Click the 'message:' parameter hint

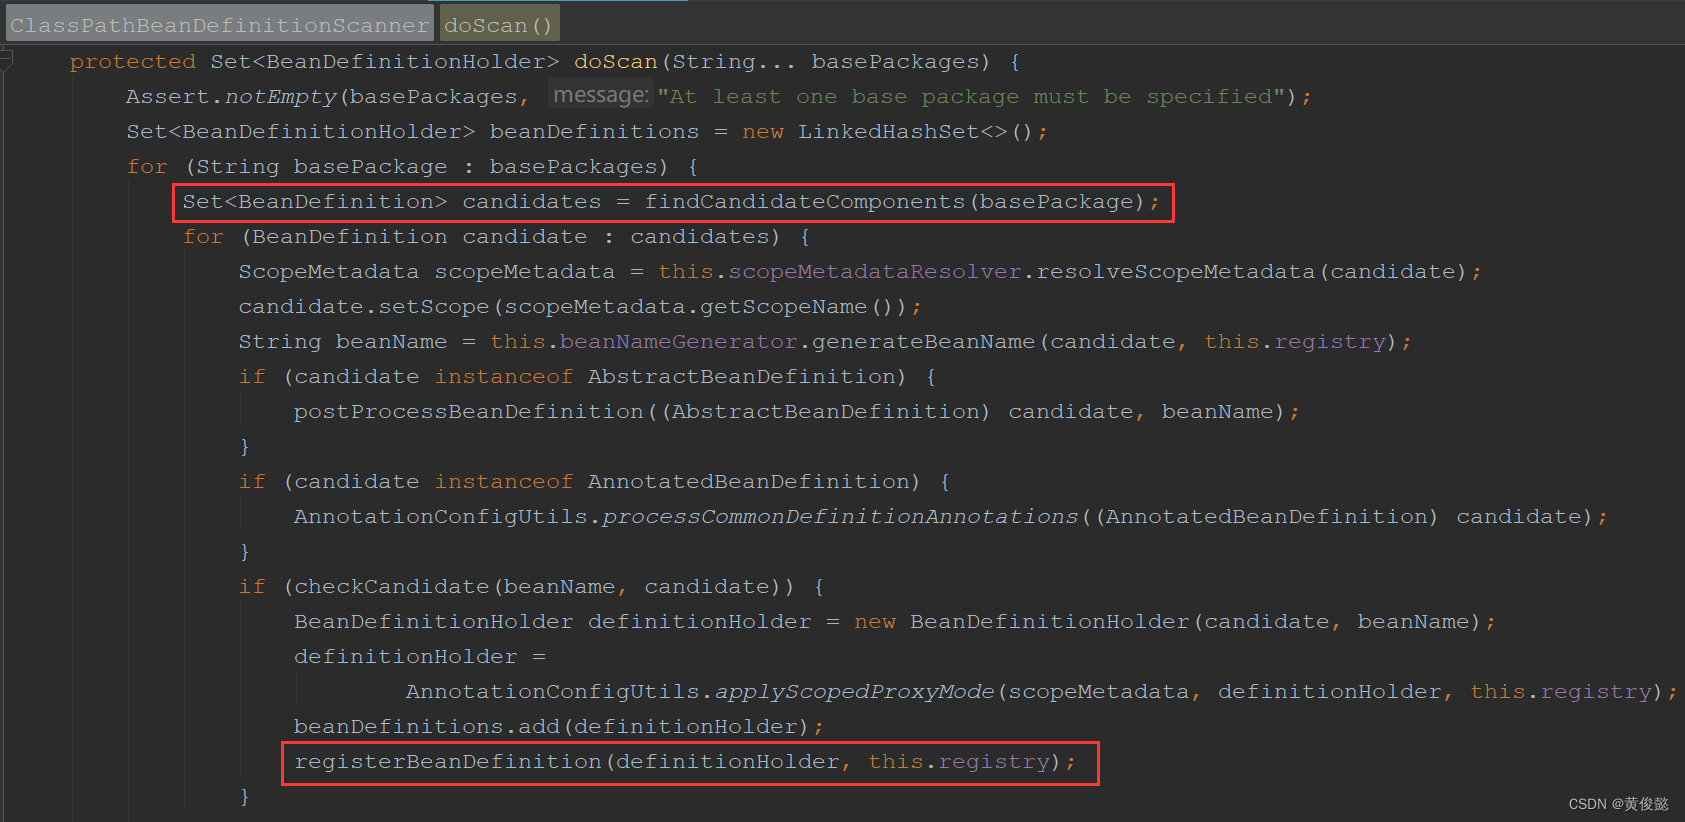[601, 95]
